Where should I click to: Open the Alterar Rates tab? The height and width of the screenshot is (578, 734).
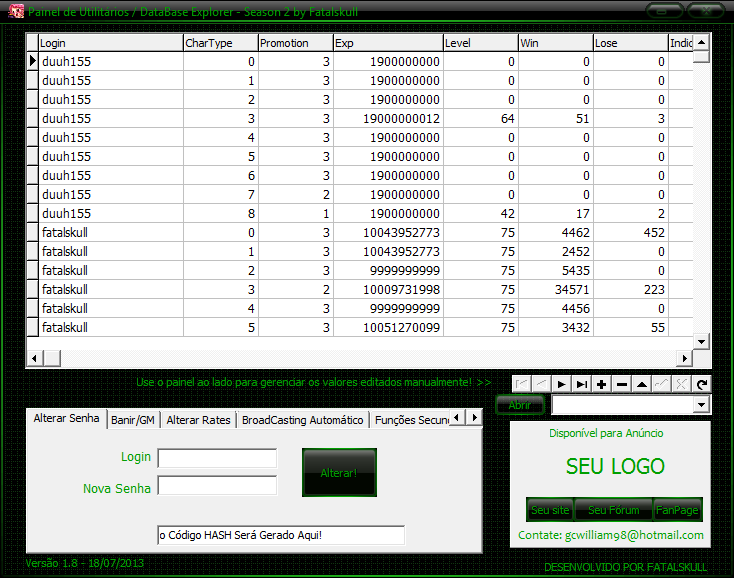tap(199, 420)
